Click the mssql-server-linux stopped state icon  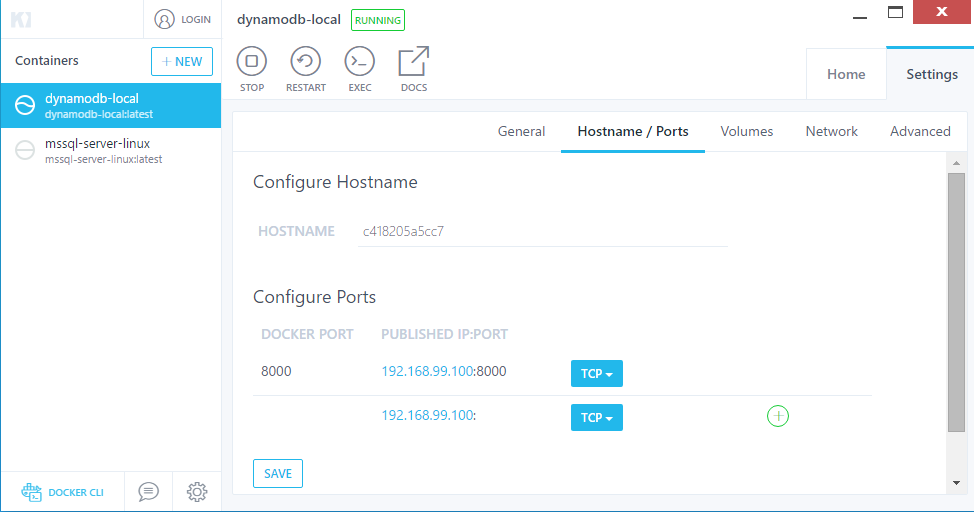click(25, 150)
